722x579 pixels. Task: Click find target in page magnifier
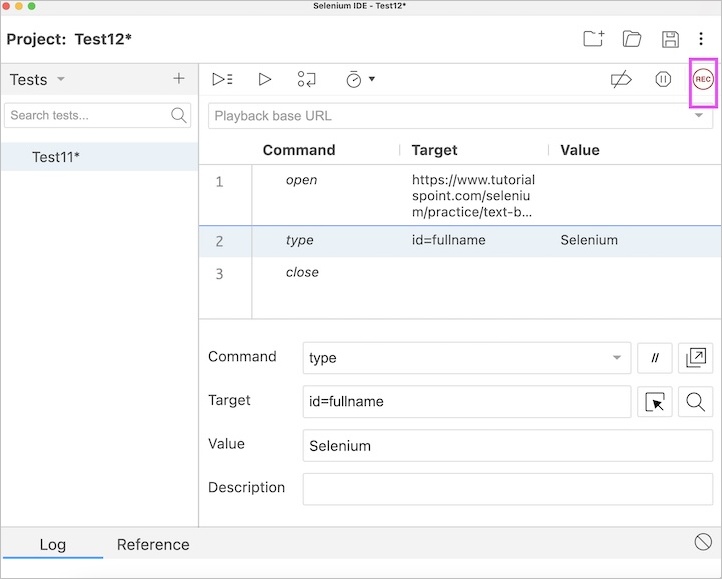[696, 402]
